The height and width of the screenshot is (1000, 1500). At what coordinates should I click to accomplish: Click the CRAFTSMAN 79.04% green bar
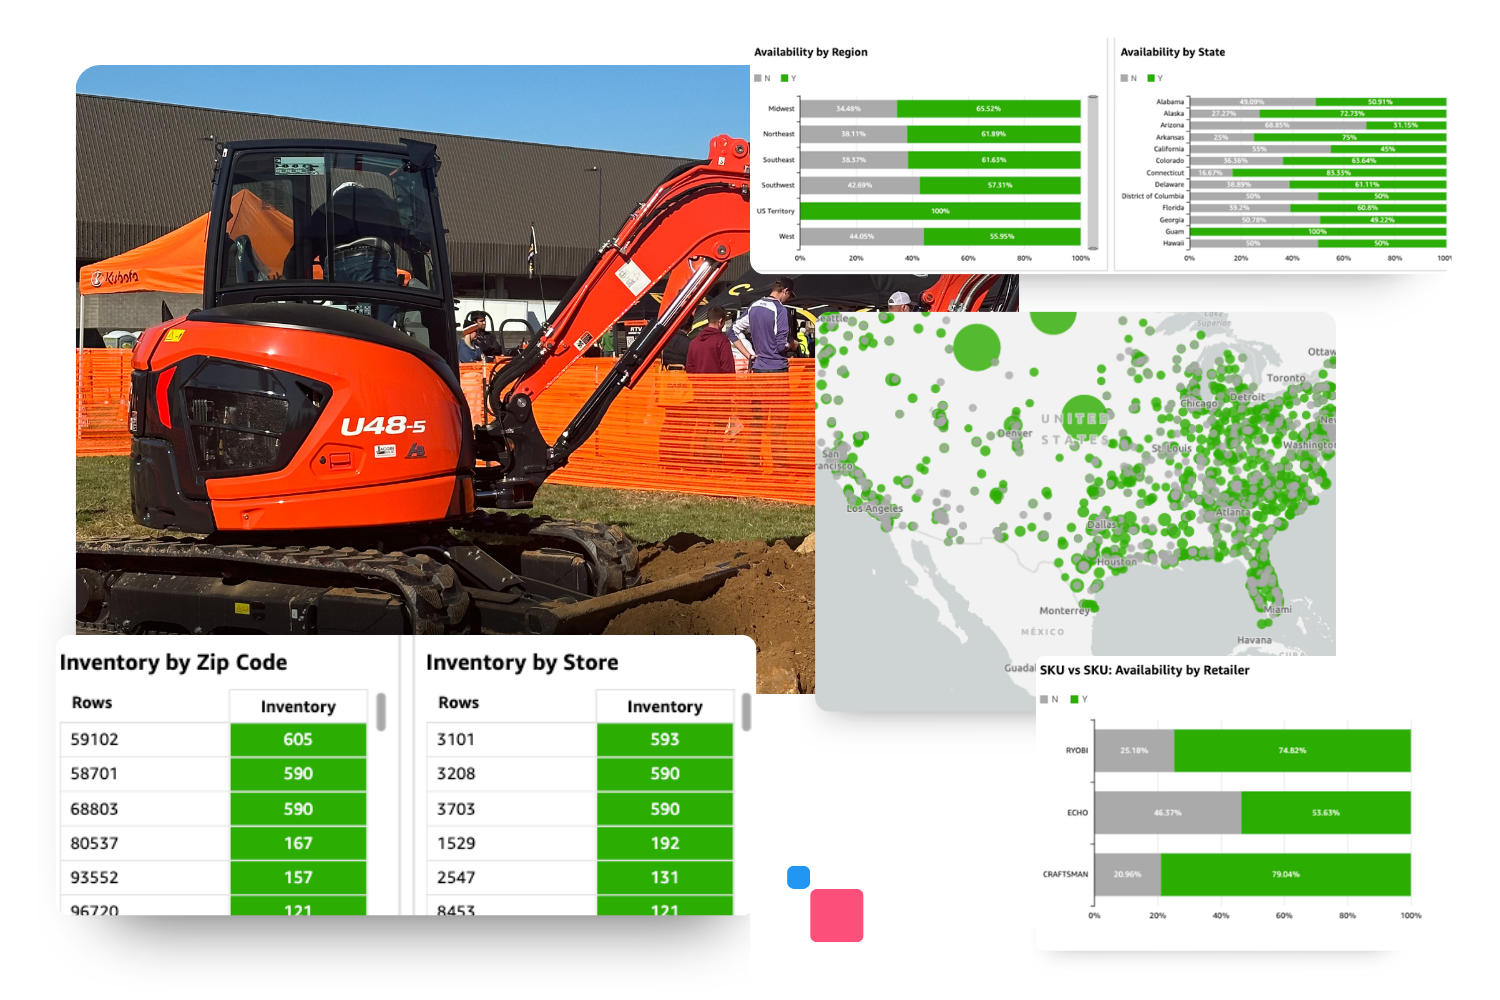1285,874
